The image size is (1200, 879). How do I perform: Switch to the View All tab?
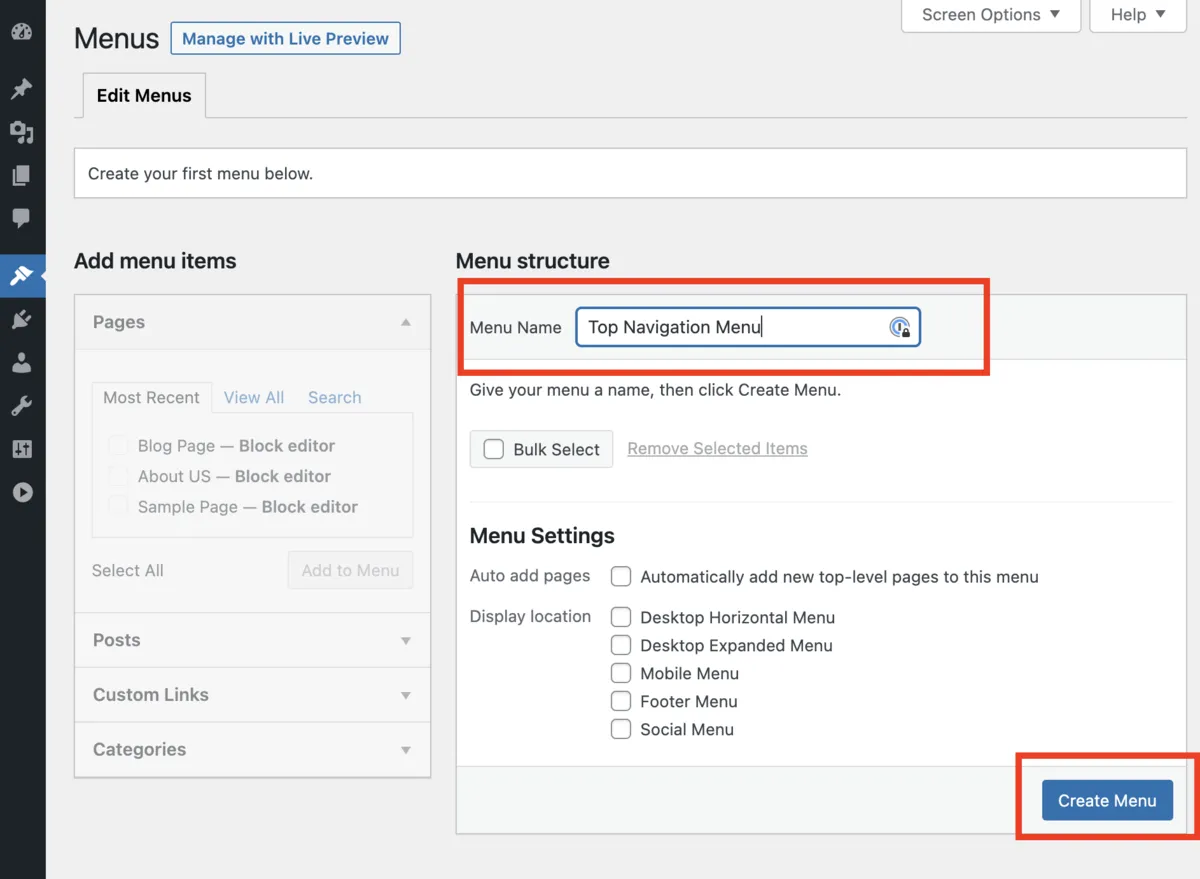pyautogui.click(x=254, y=397)
